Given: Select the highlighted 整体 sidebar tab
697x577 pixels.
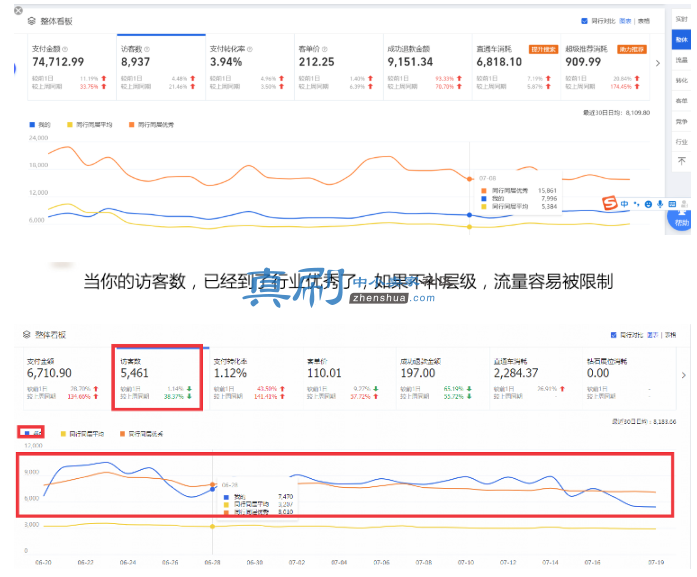Looking at the screenshot, I should pyautogui.click(x=681, y=40).
